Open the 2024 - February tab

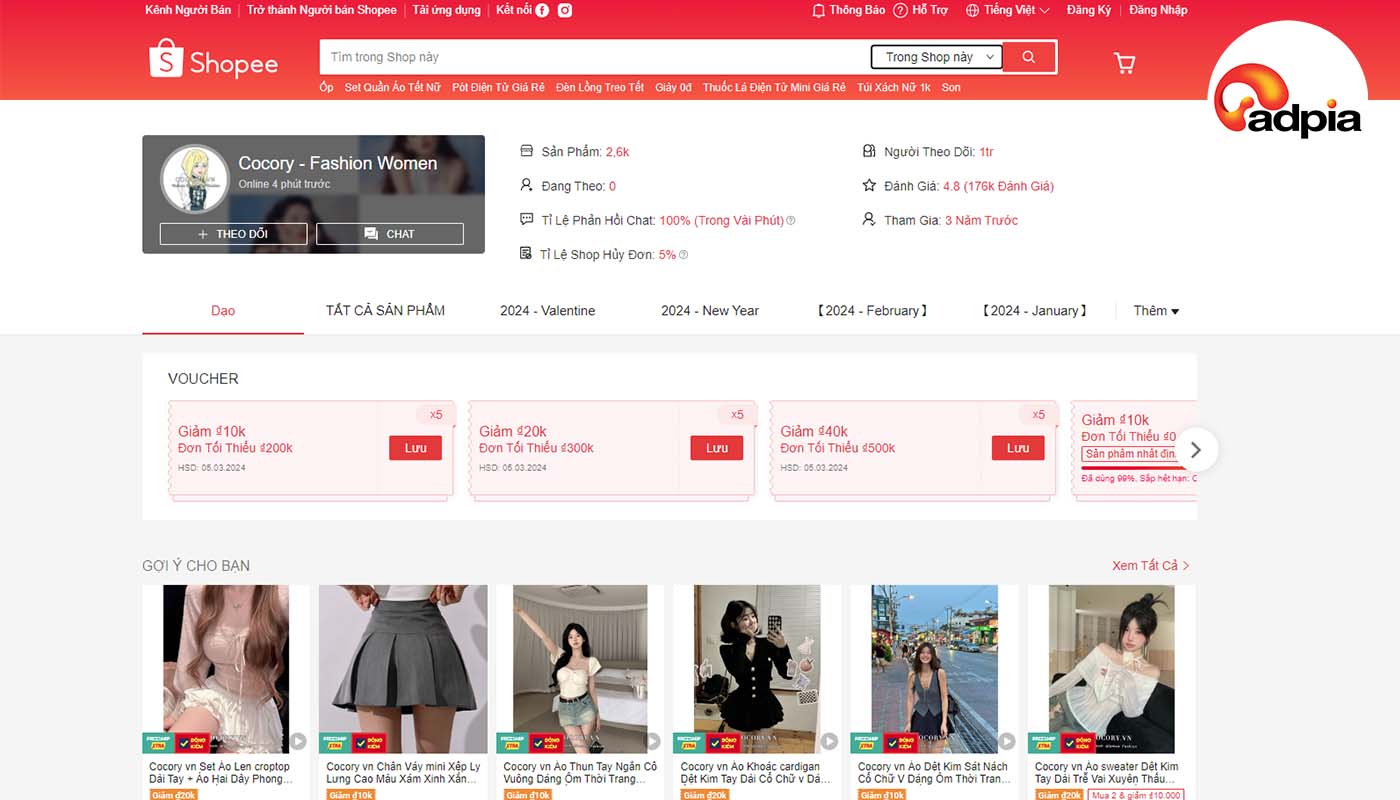(872, 311)
